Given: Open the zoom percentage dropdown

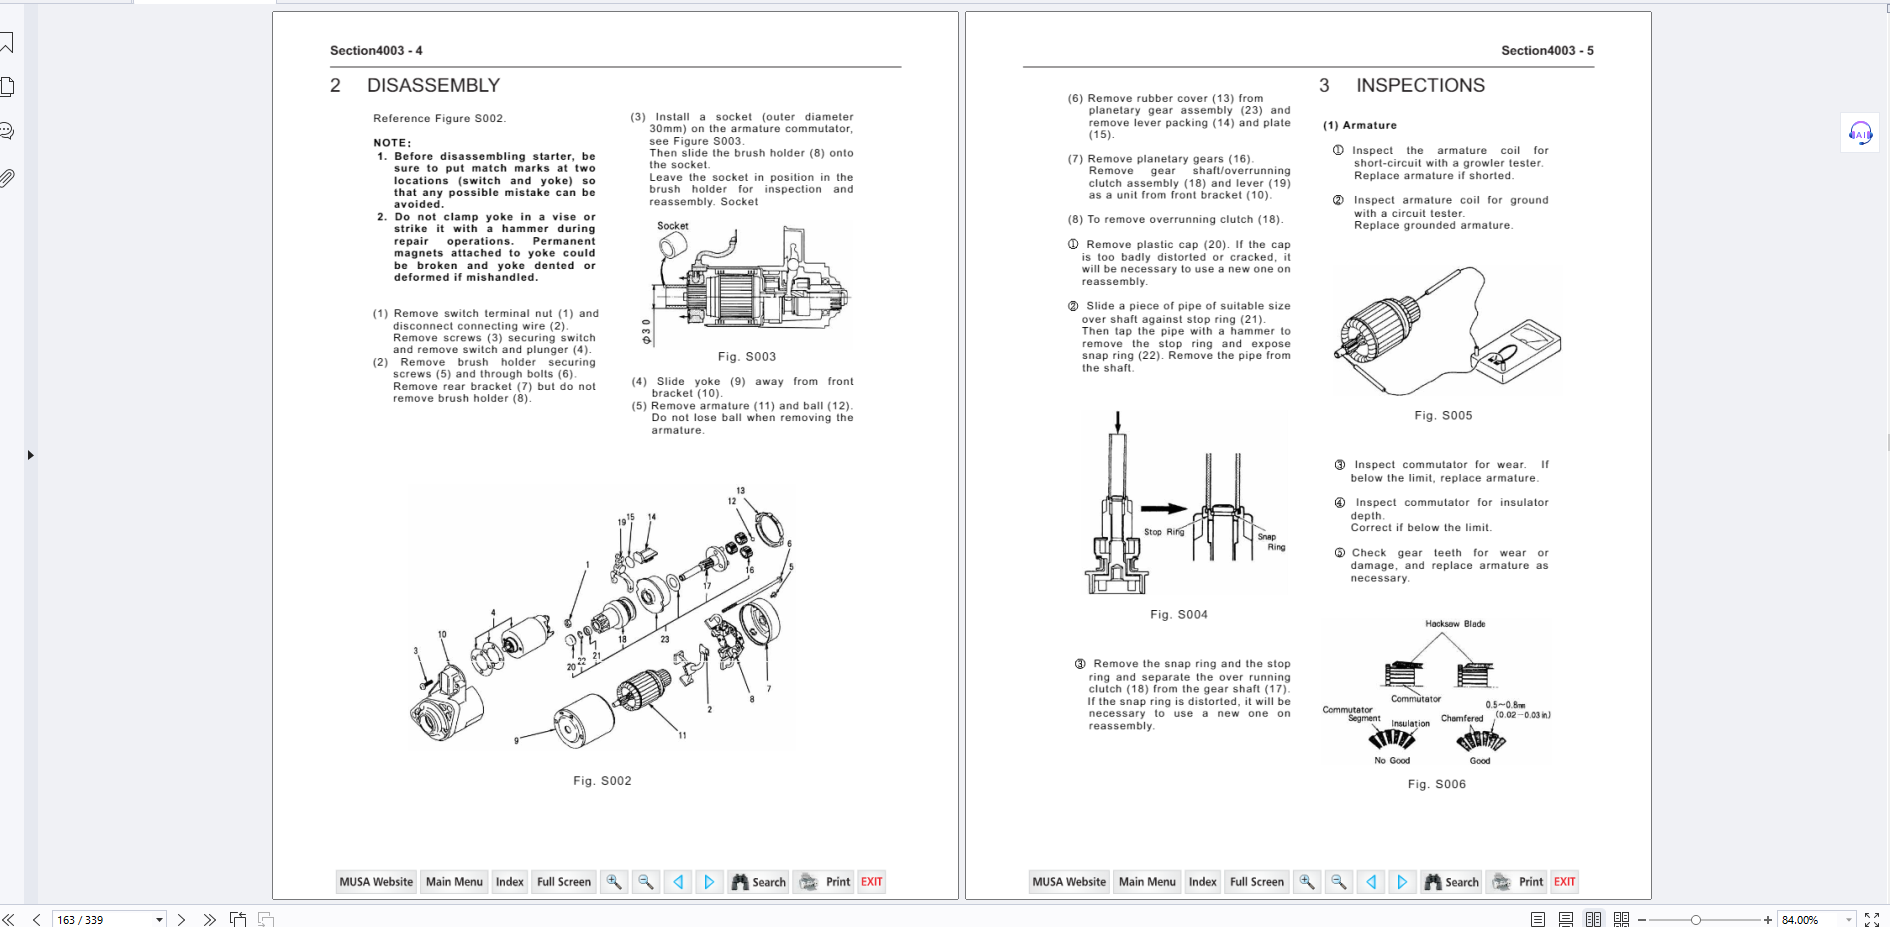Looking at the screenshot, I should pyautogui.click(x=1848, y=919).
